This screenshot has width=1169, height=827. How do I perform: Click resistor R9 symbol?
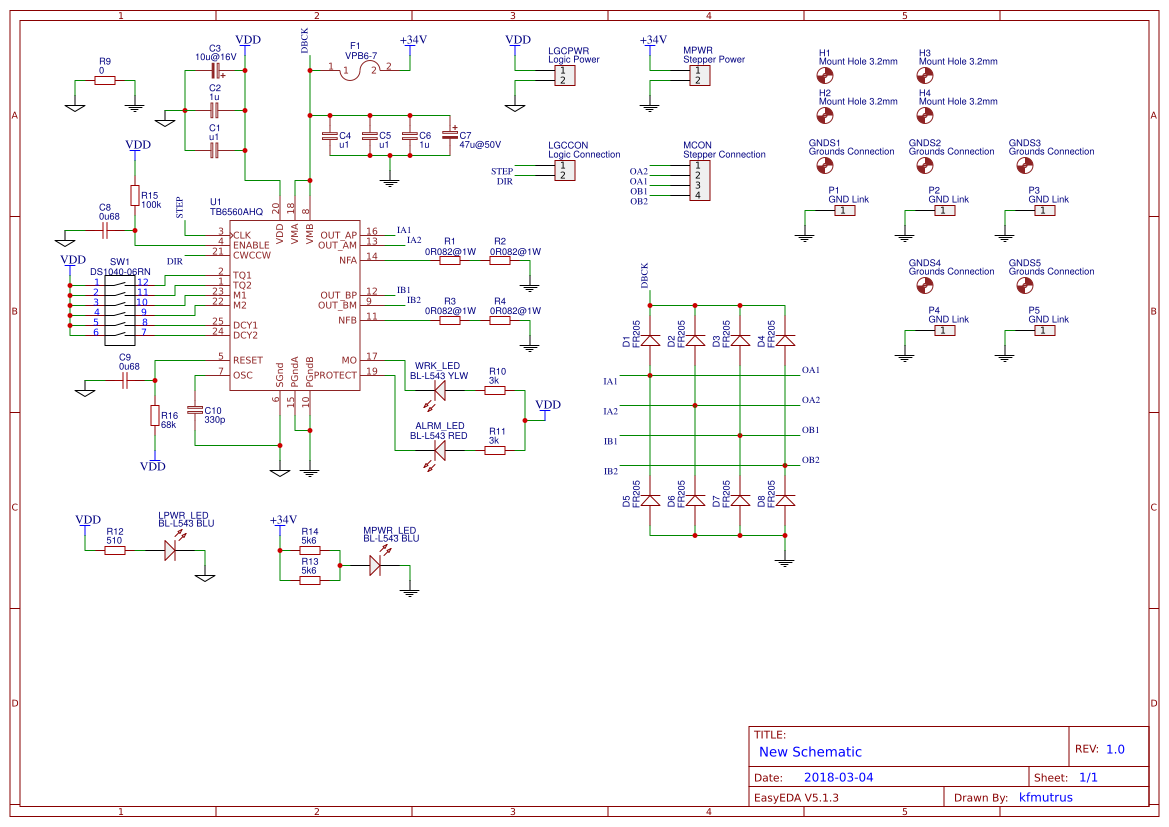103,79
